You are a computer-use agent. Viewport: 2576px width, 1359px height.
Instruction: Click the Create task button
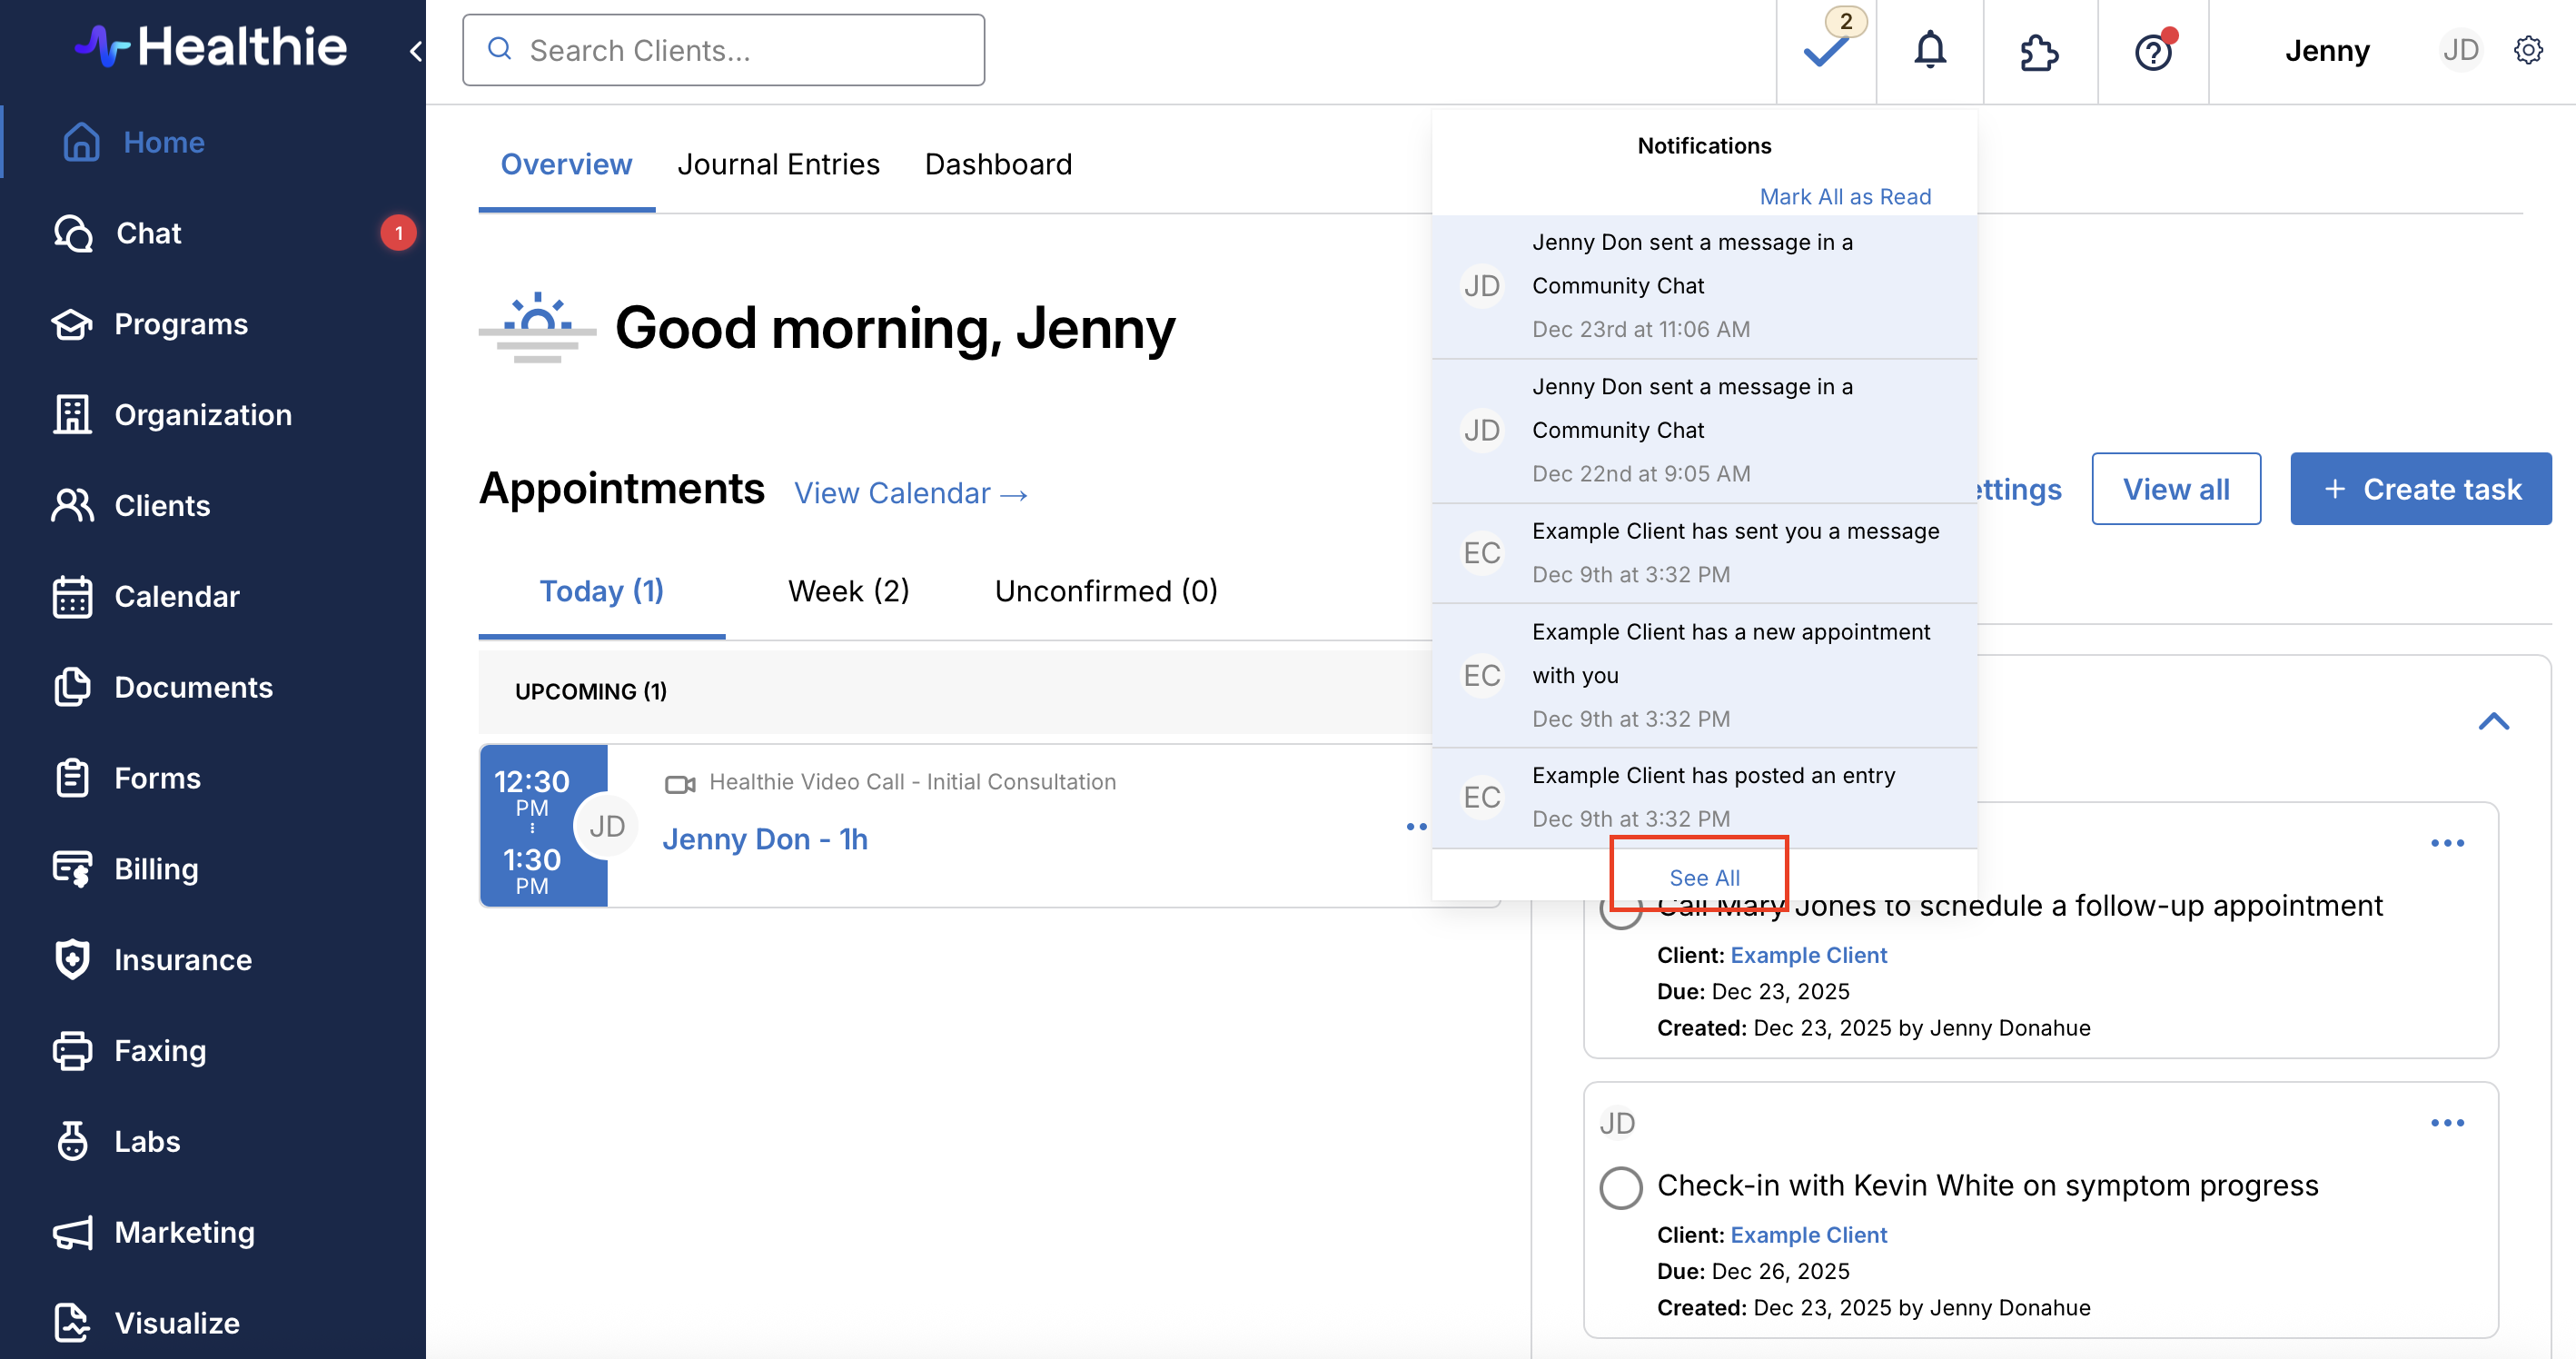tap(2420, 489)
